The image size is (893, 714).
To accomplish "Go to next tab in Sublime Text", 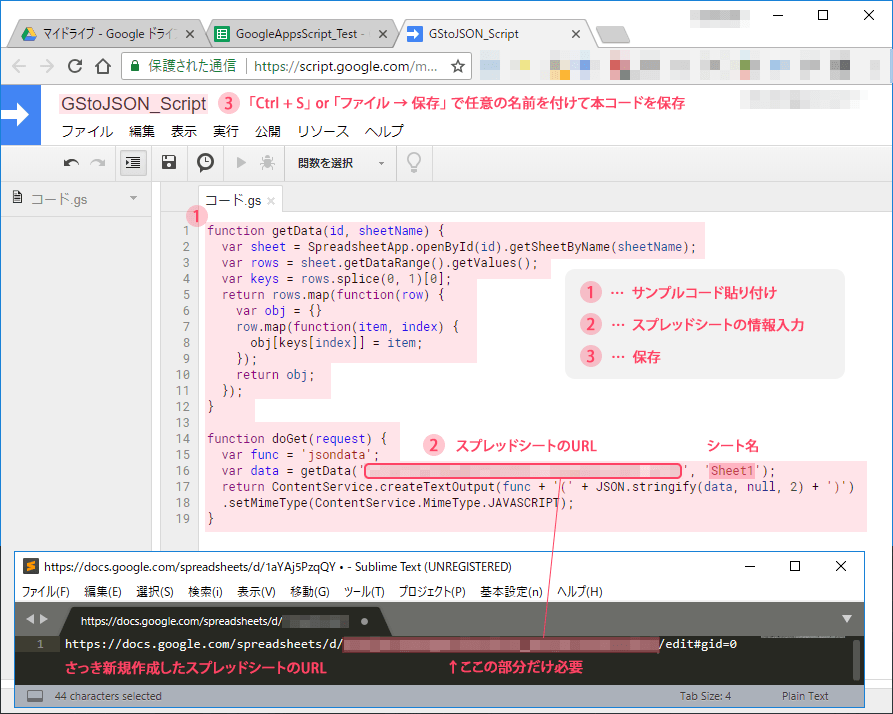I will 44,619.
